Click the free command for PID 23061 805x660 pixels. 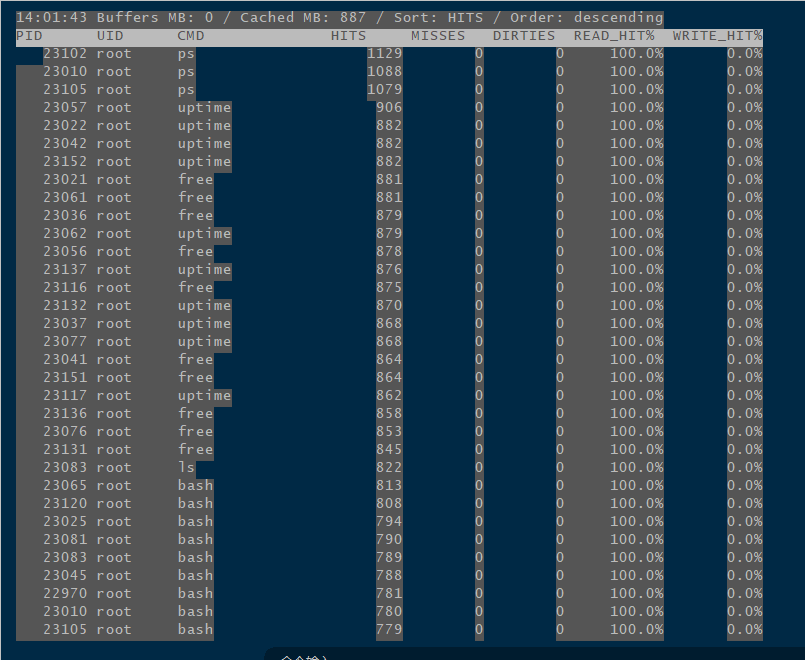196,198
